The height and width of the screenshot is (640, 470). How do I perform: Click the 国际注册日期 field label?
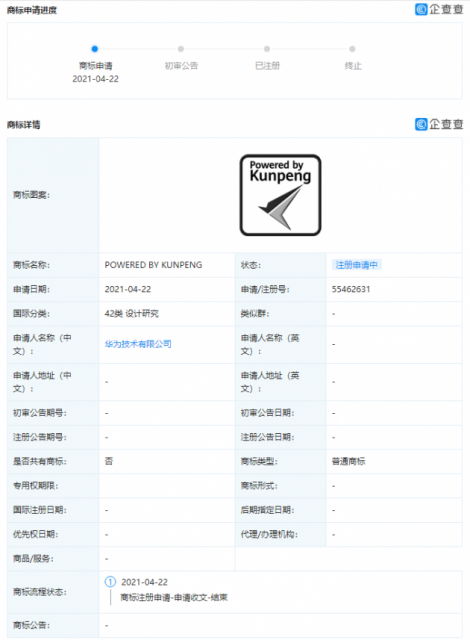[40, 510]
